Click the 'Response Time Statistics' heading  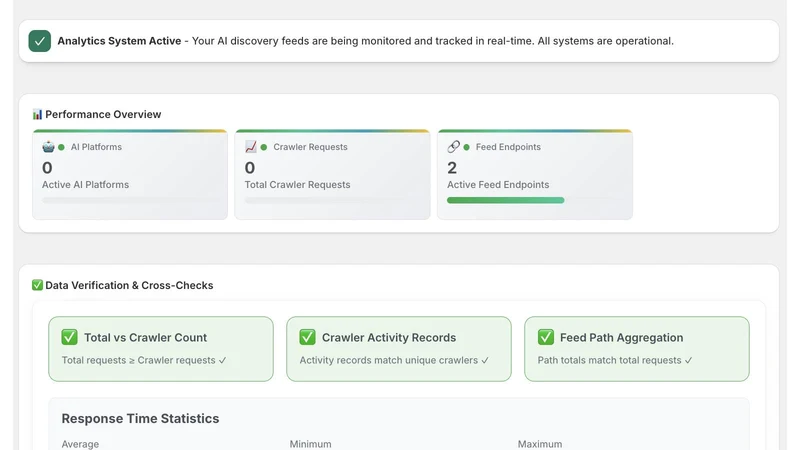[x=140, y=418]
